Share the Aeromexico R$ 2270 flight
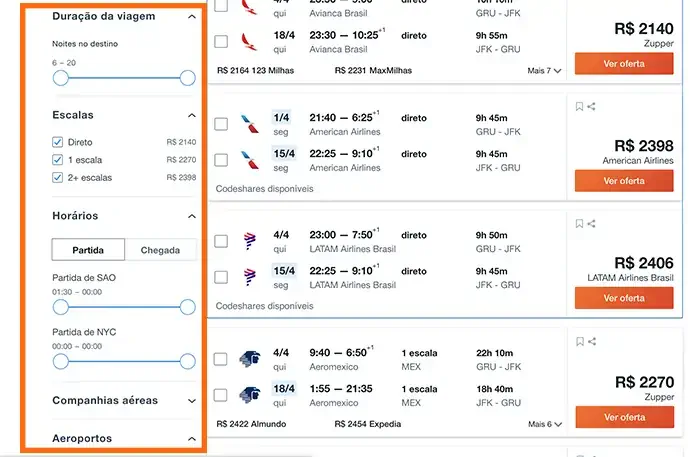 click(592, 342)
